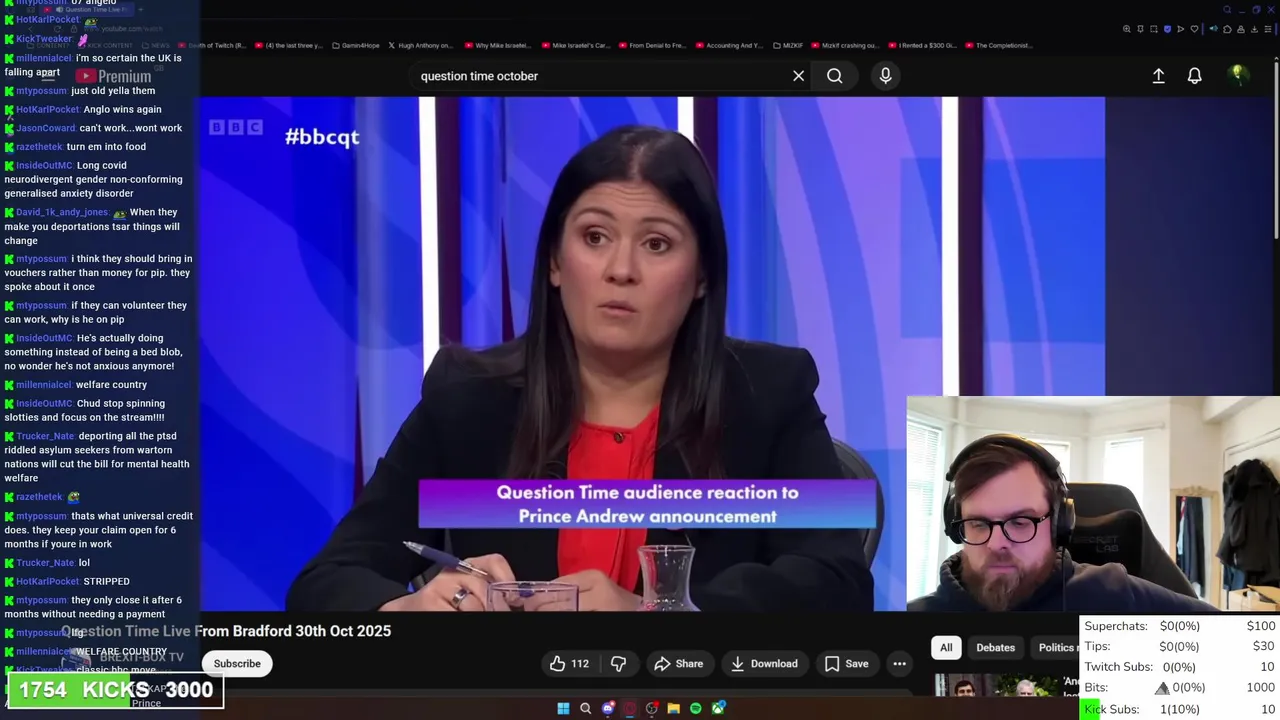This screenshot has height=720, width=1280.
Task: Click the YouTube search magnifier button
Action: (834, 76)
